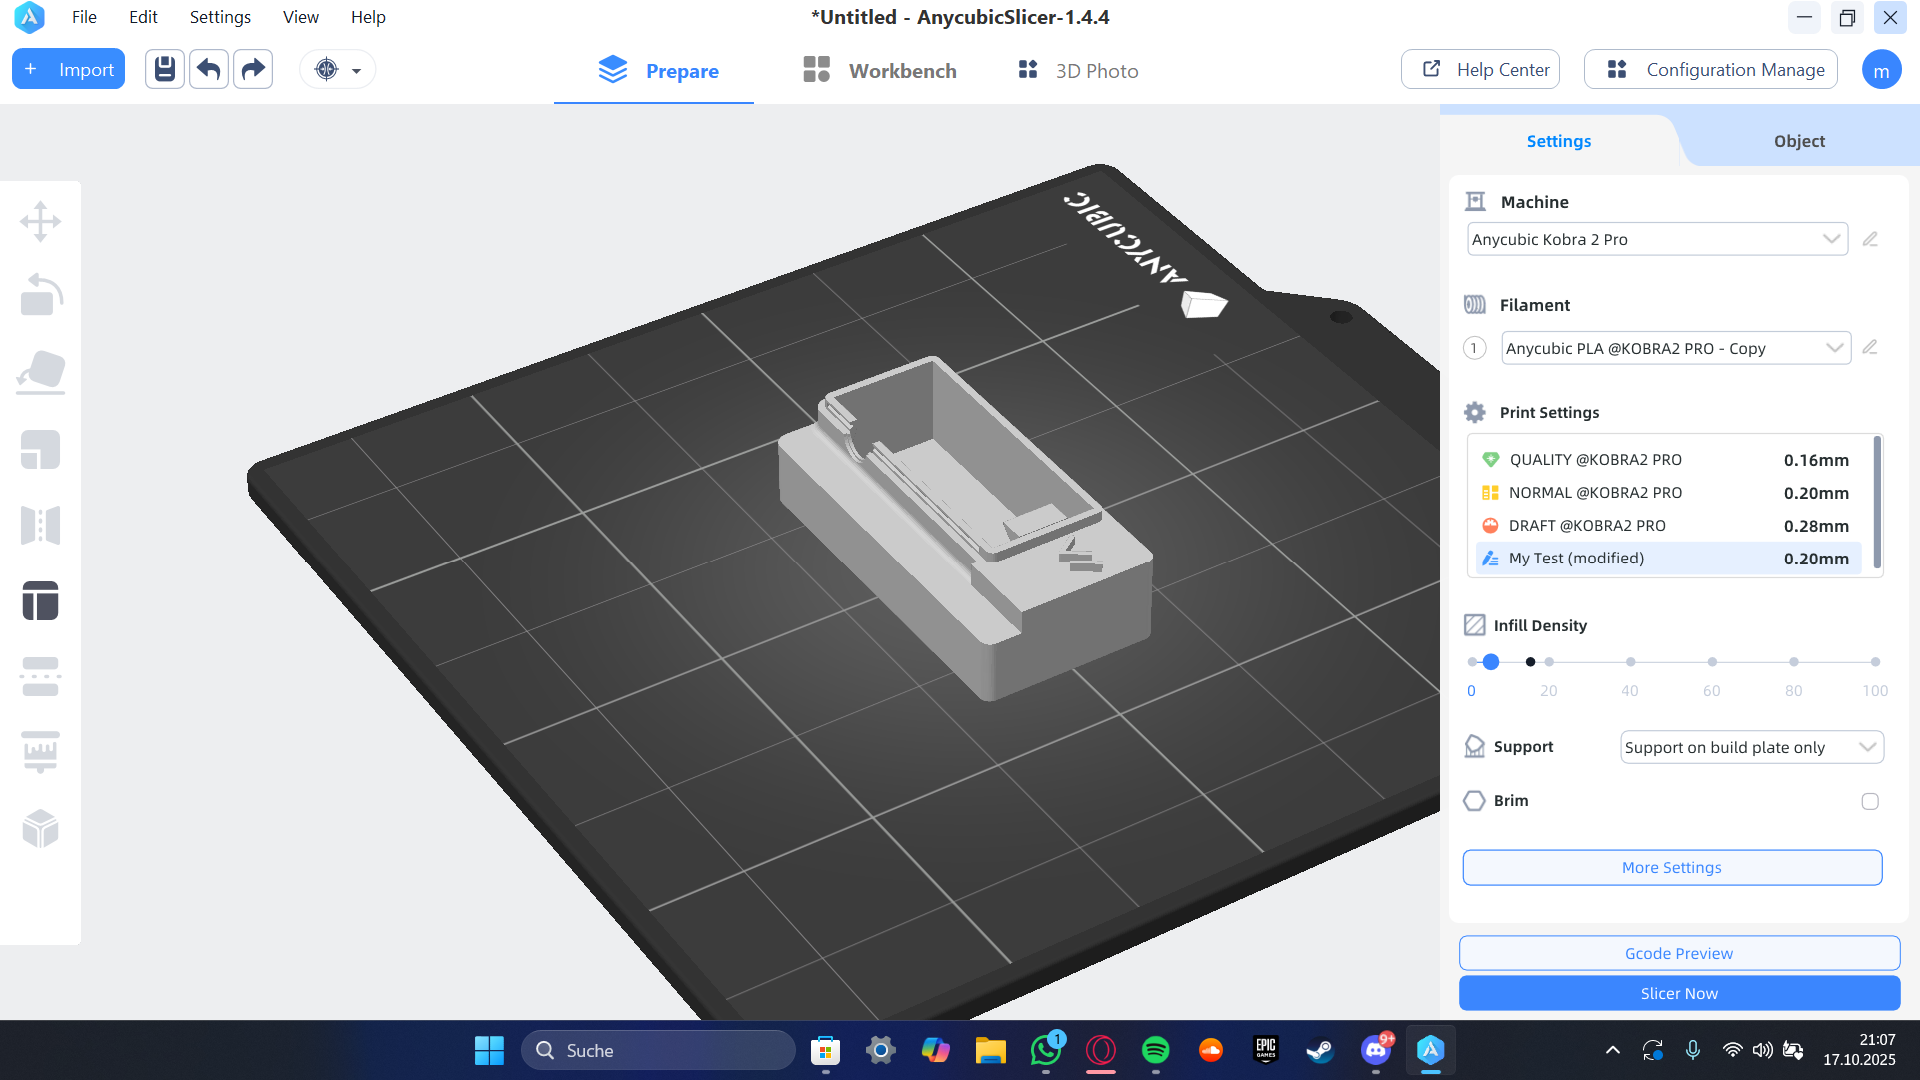Edit the filament preset with pencil icon
This screenshot has width=1920, height=1080.
1870,347
